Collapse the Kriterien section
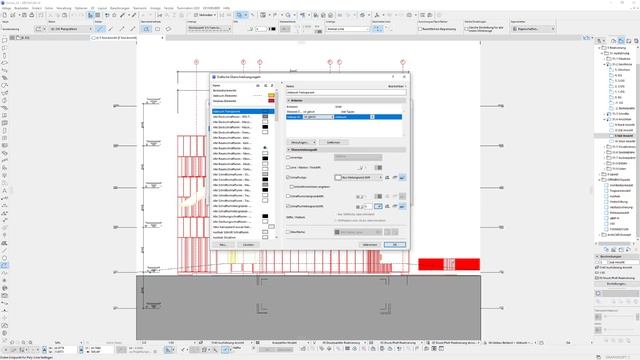Screen dimensions: 640x360 coord(289,100)
